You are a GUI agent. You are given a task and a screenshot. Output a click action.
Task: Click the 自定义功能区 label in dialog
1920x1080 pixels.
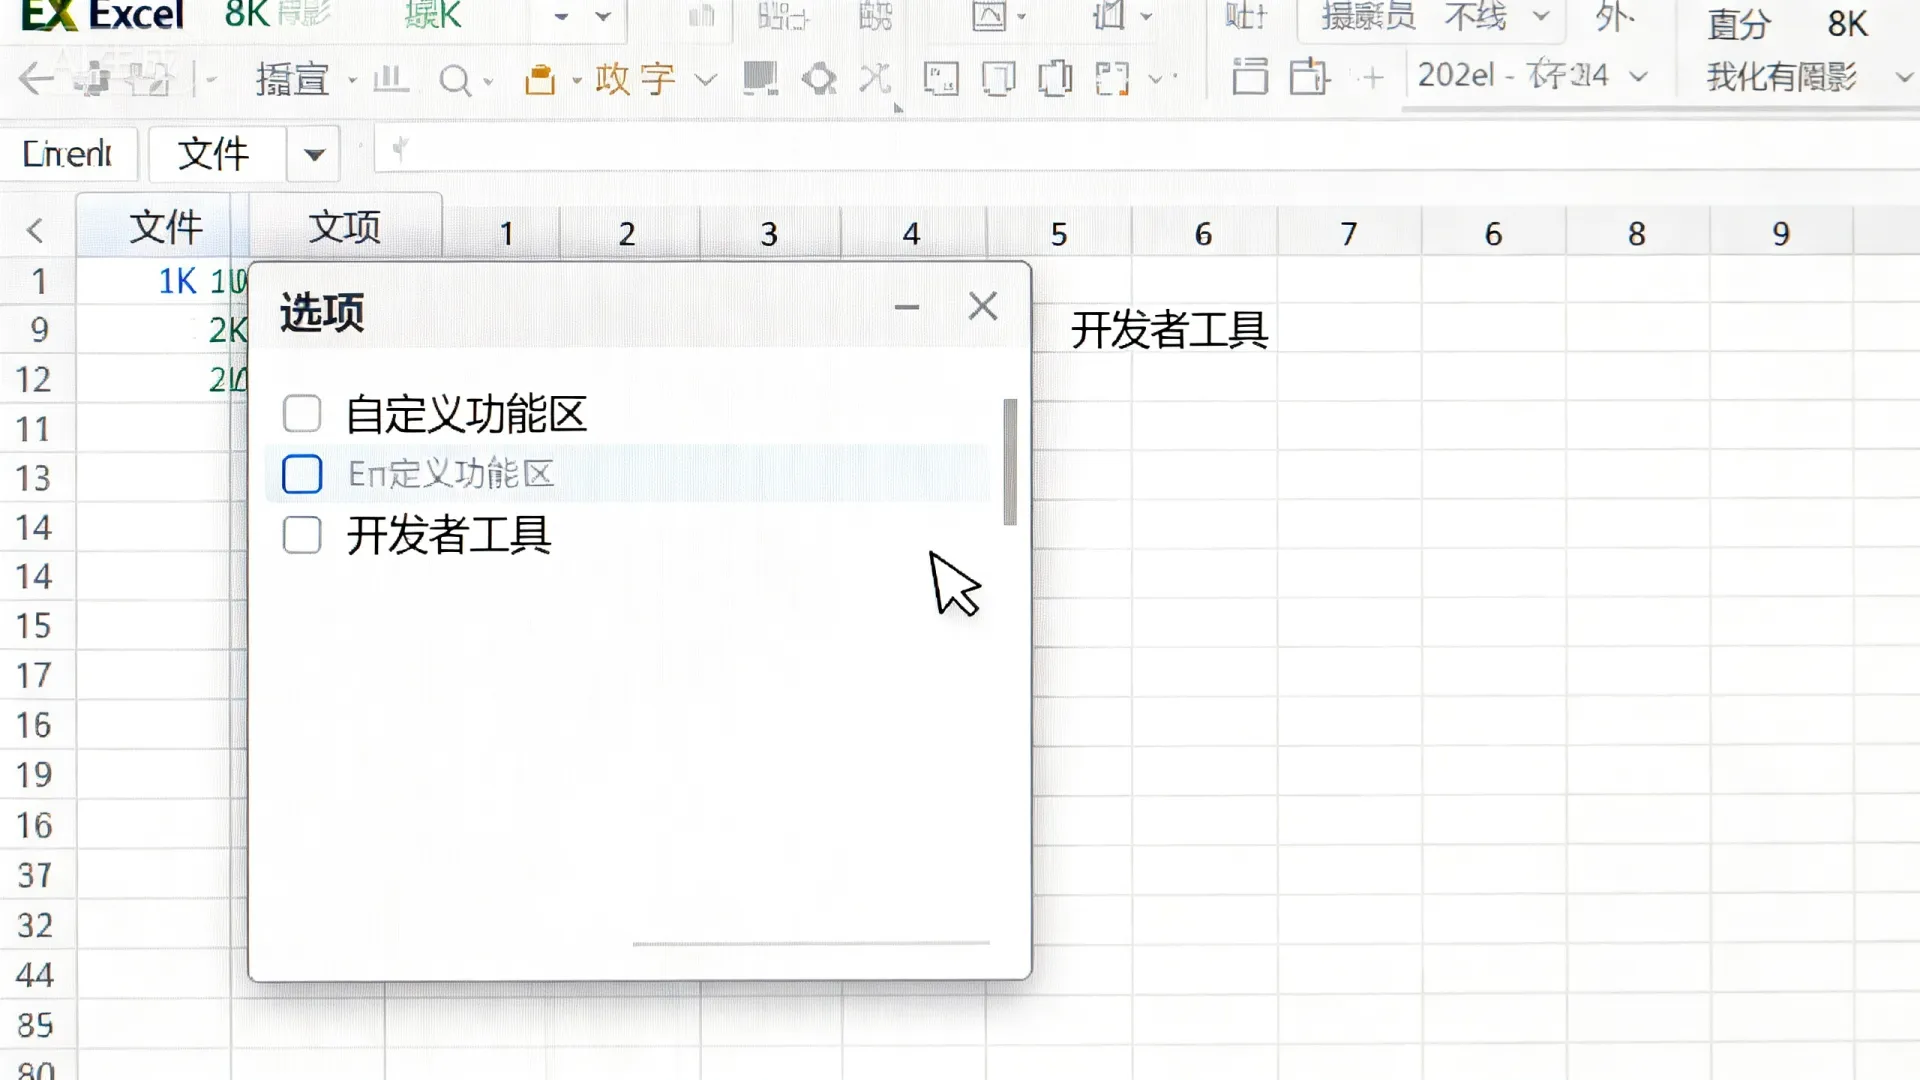point(466,414)
